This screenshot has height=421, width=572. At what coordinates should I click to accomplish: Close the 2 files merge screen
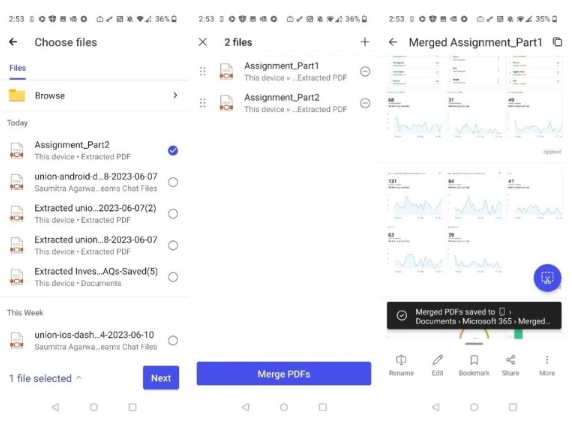coord(203,42)
